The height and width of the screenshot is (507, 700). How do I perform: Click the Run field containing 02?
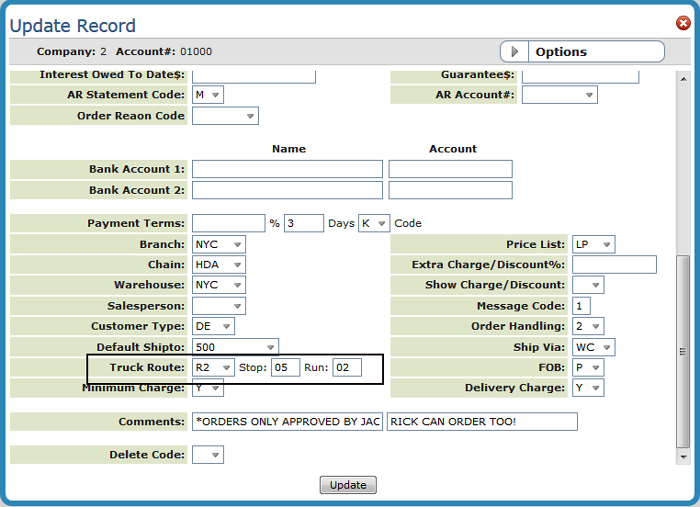tap(346, 368)
